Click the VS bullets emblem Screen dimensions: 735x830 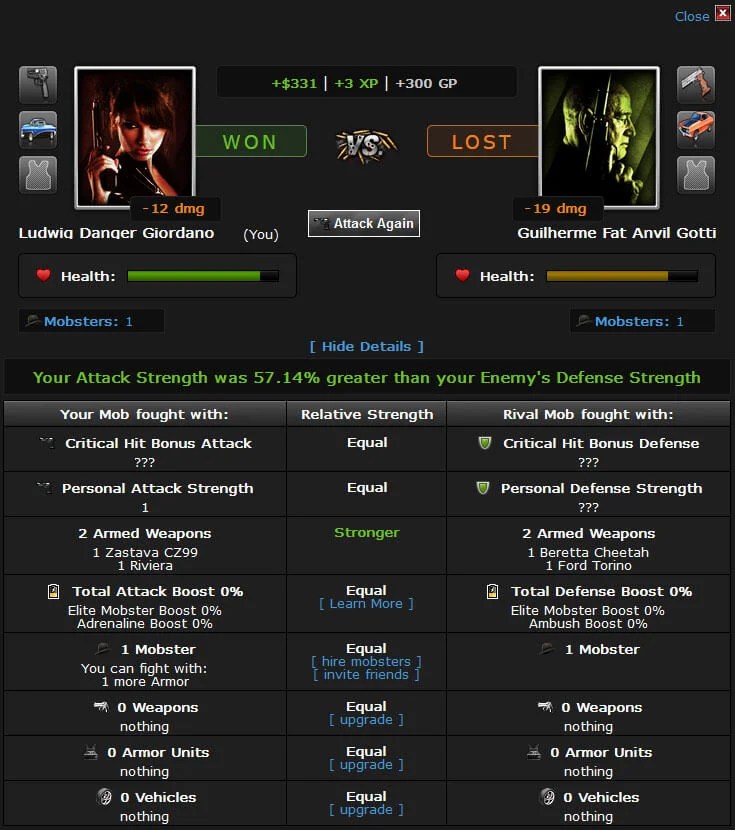point(366,144)
